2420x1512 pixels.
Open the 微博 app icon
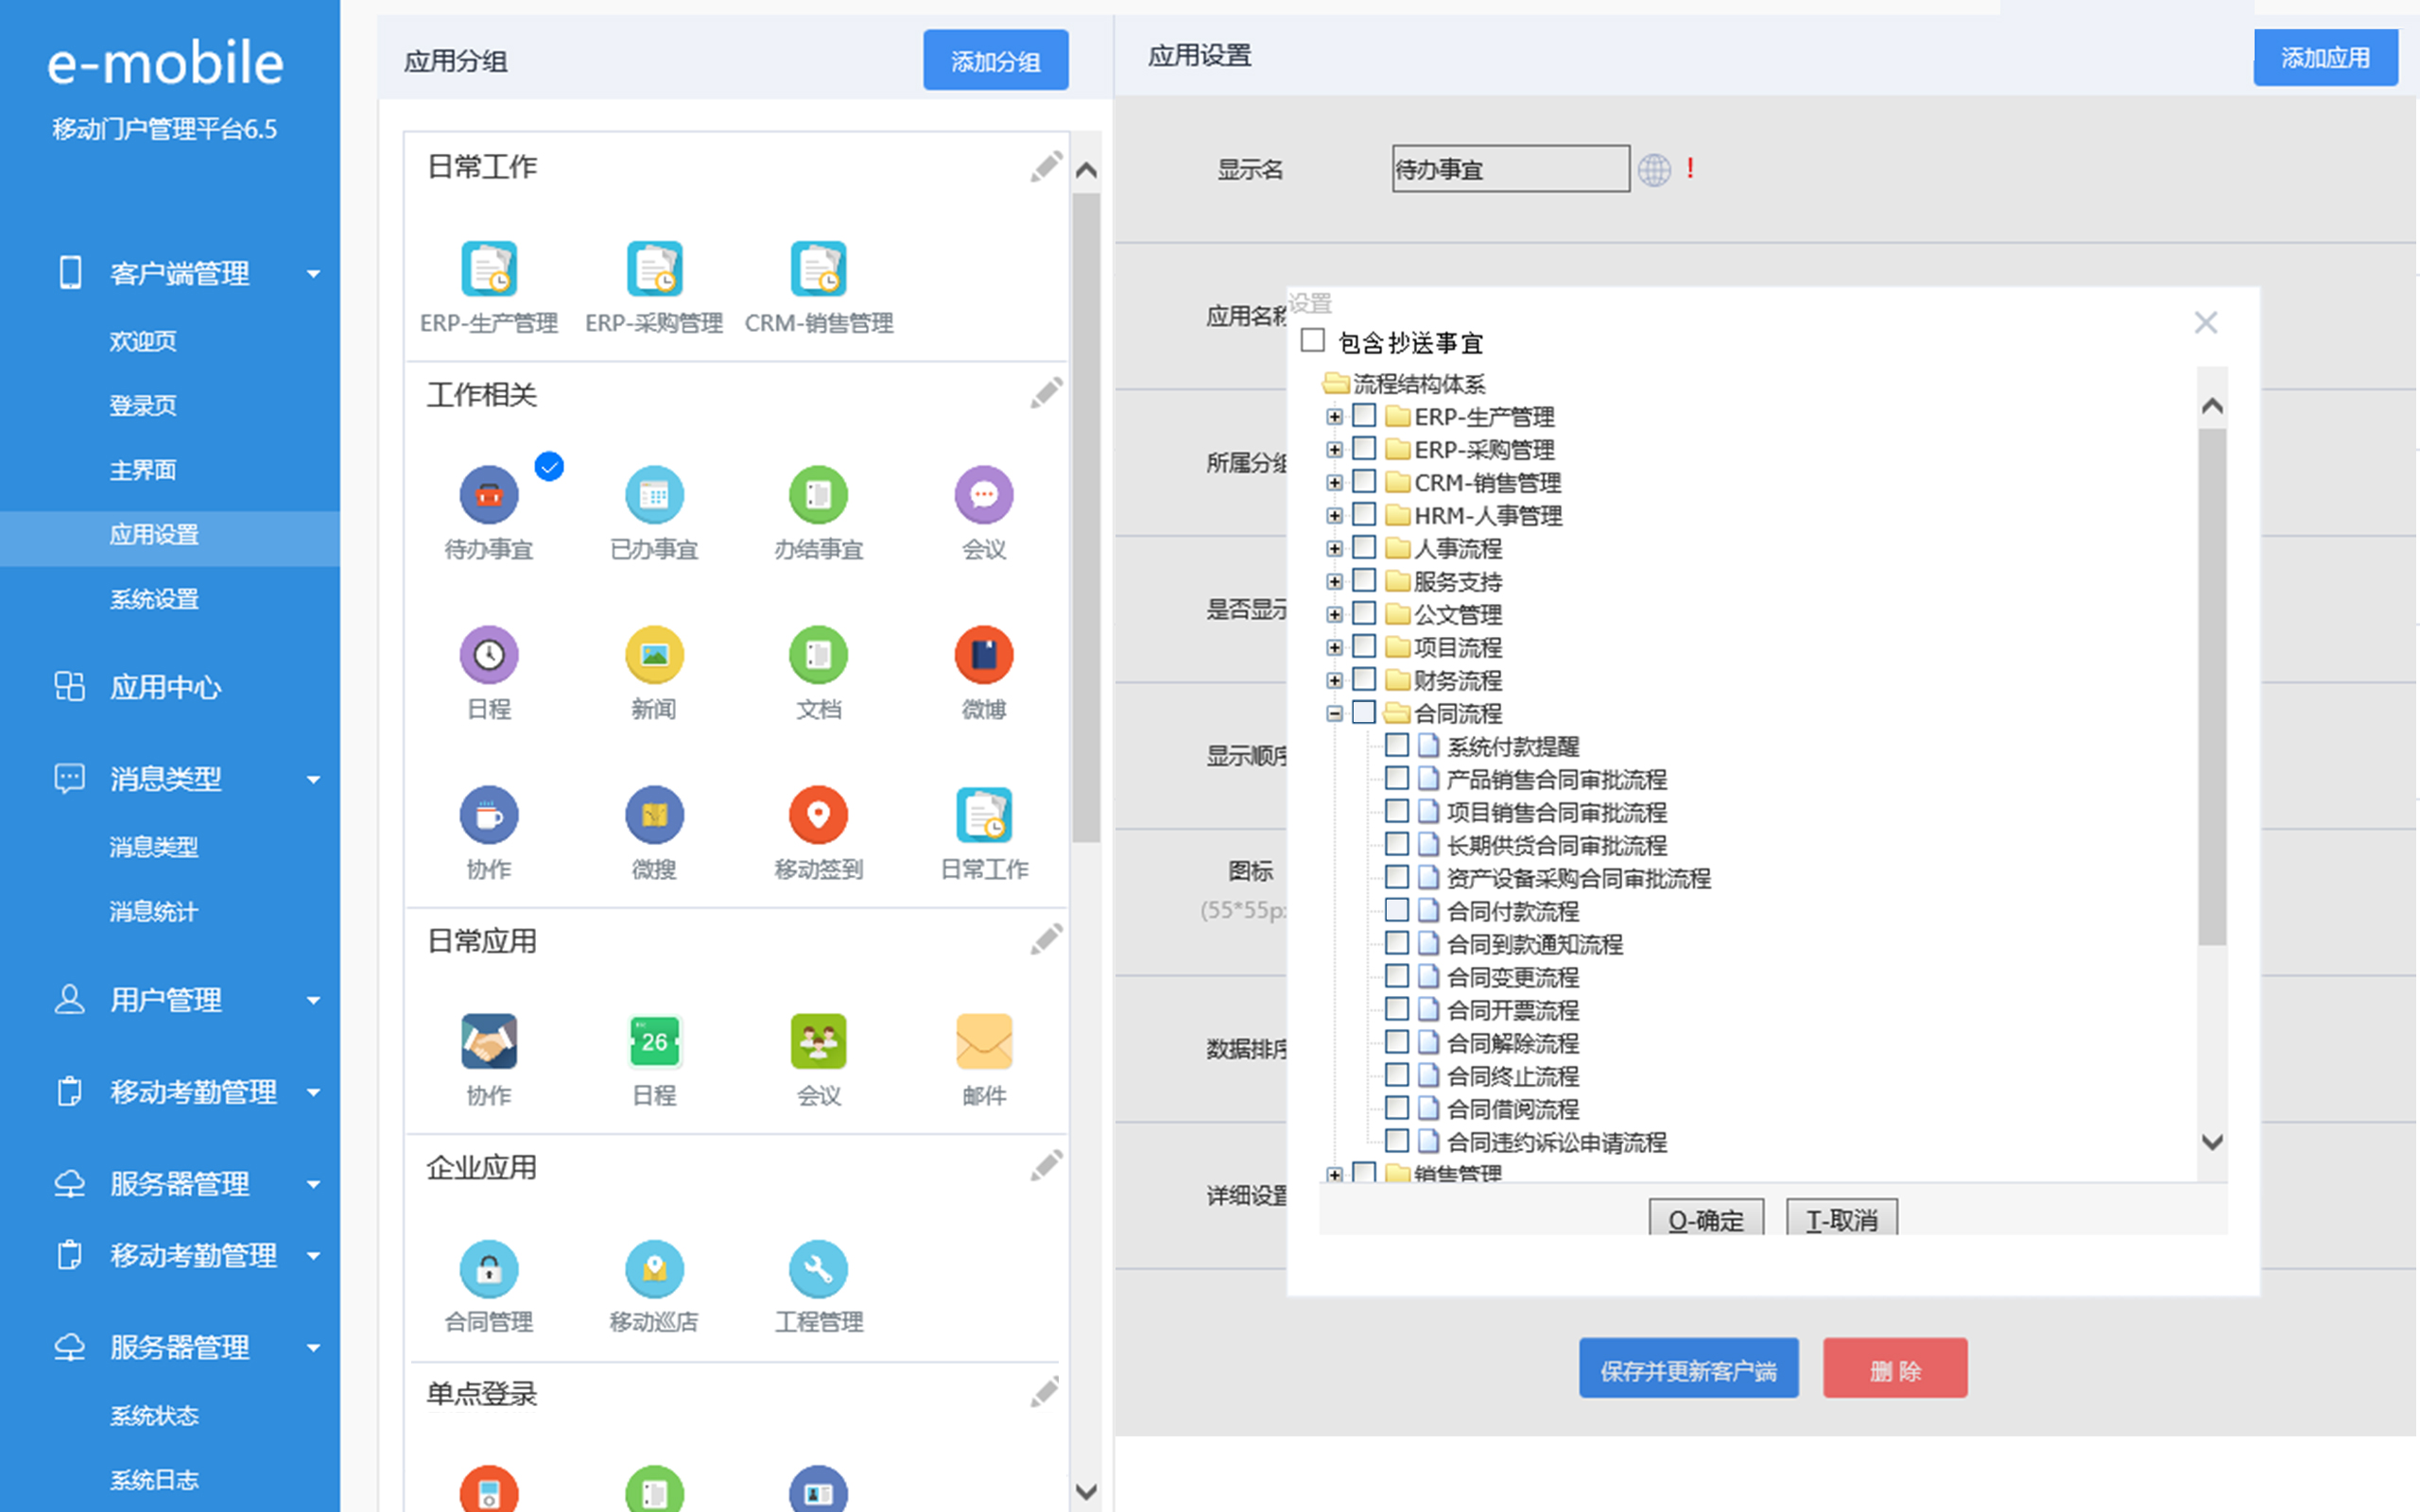pos(983,655)
